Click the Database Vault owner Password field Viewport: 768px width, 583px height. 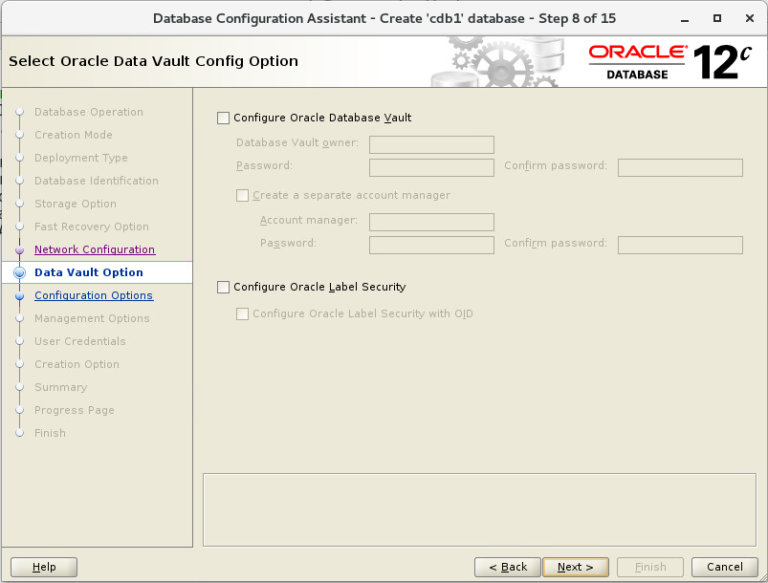tap(432, 168)
